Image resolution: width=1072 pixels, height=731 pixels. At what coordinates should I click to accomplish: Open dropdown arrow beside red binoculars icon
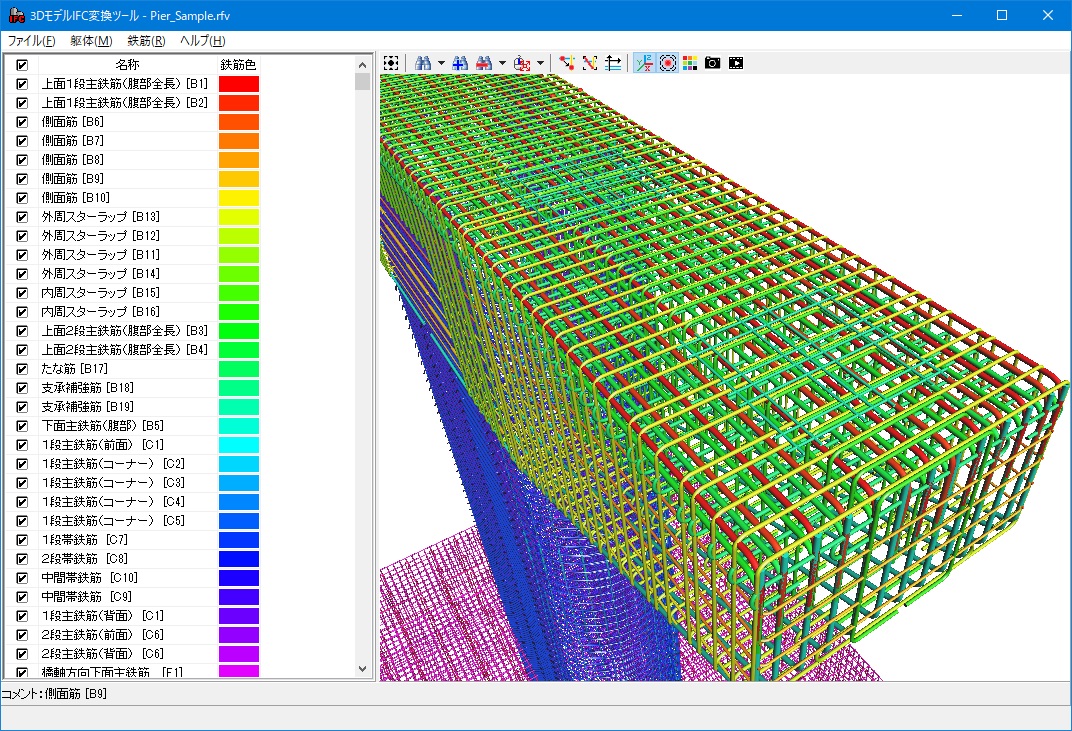pos(502,63)
